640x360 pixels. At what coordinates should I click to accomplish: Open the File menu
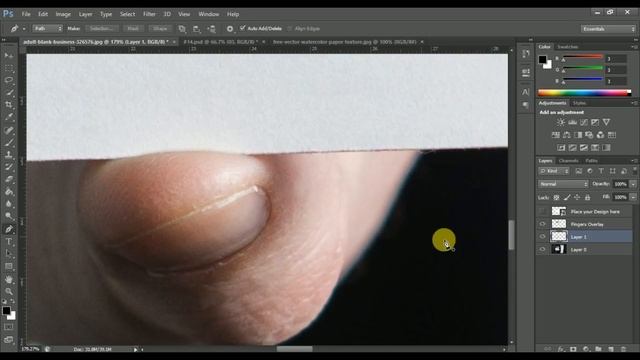[x=26, y=14]
